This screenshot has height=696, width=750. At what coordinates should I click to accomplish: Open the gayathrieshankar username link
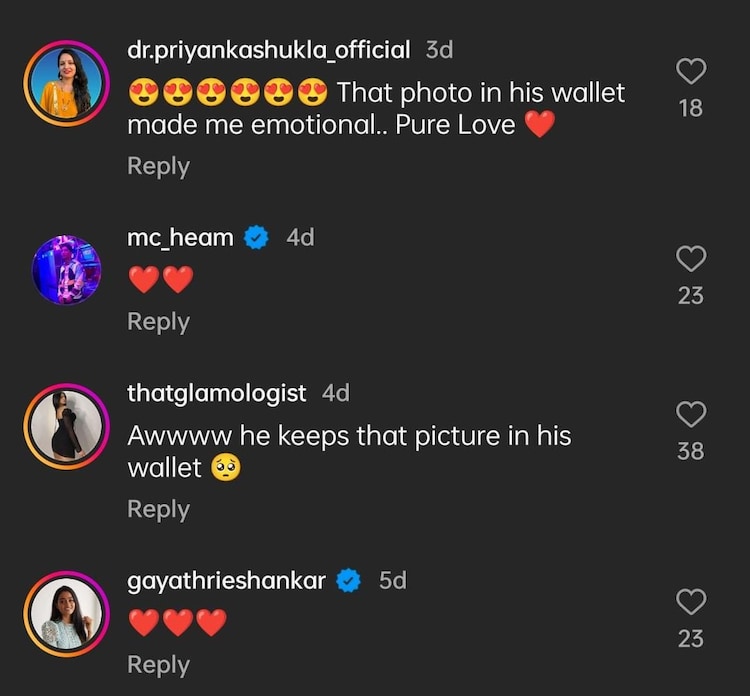pos(226,580)
